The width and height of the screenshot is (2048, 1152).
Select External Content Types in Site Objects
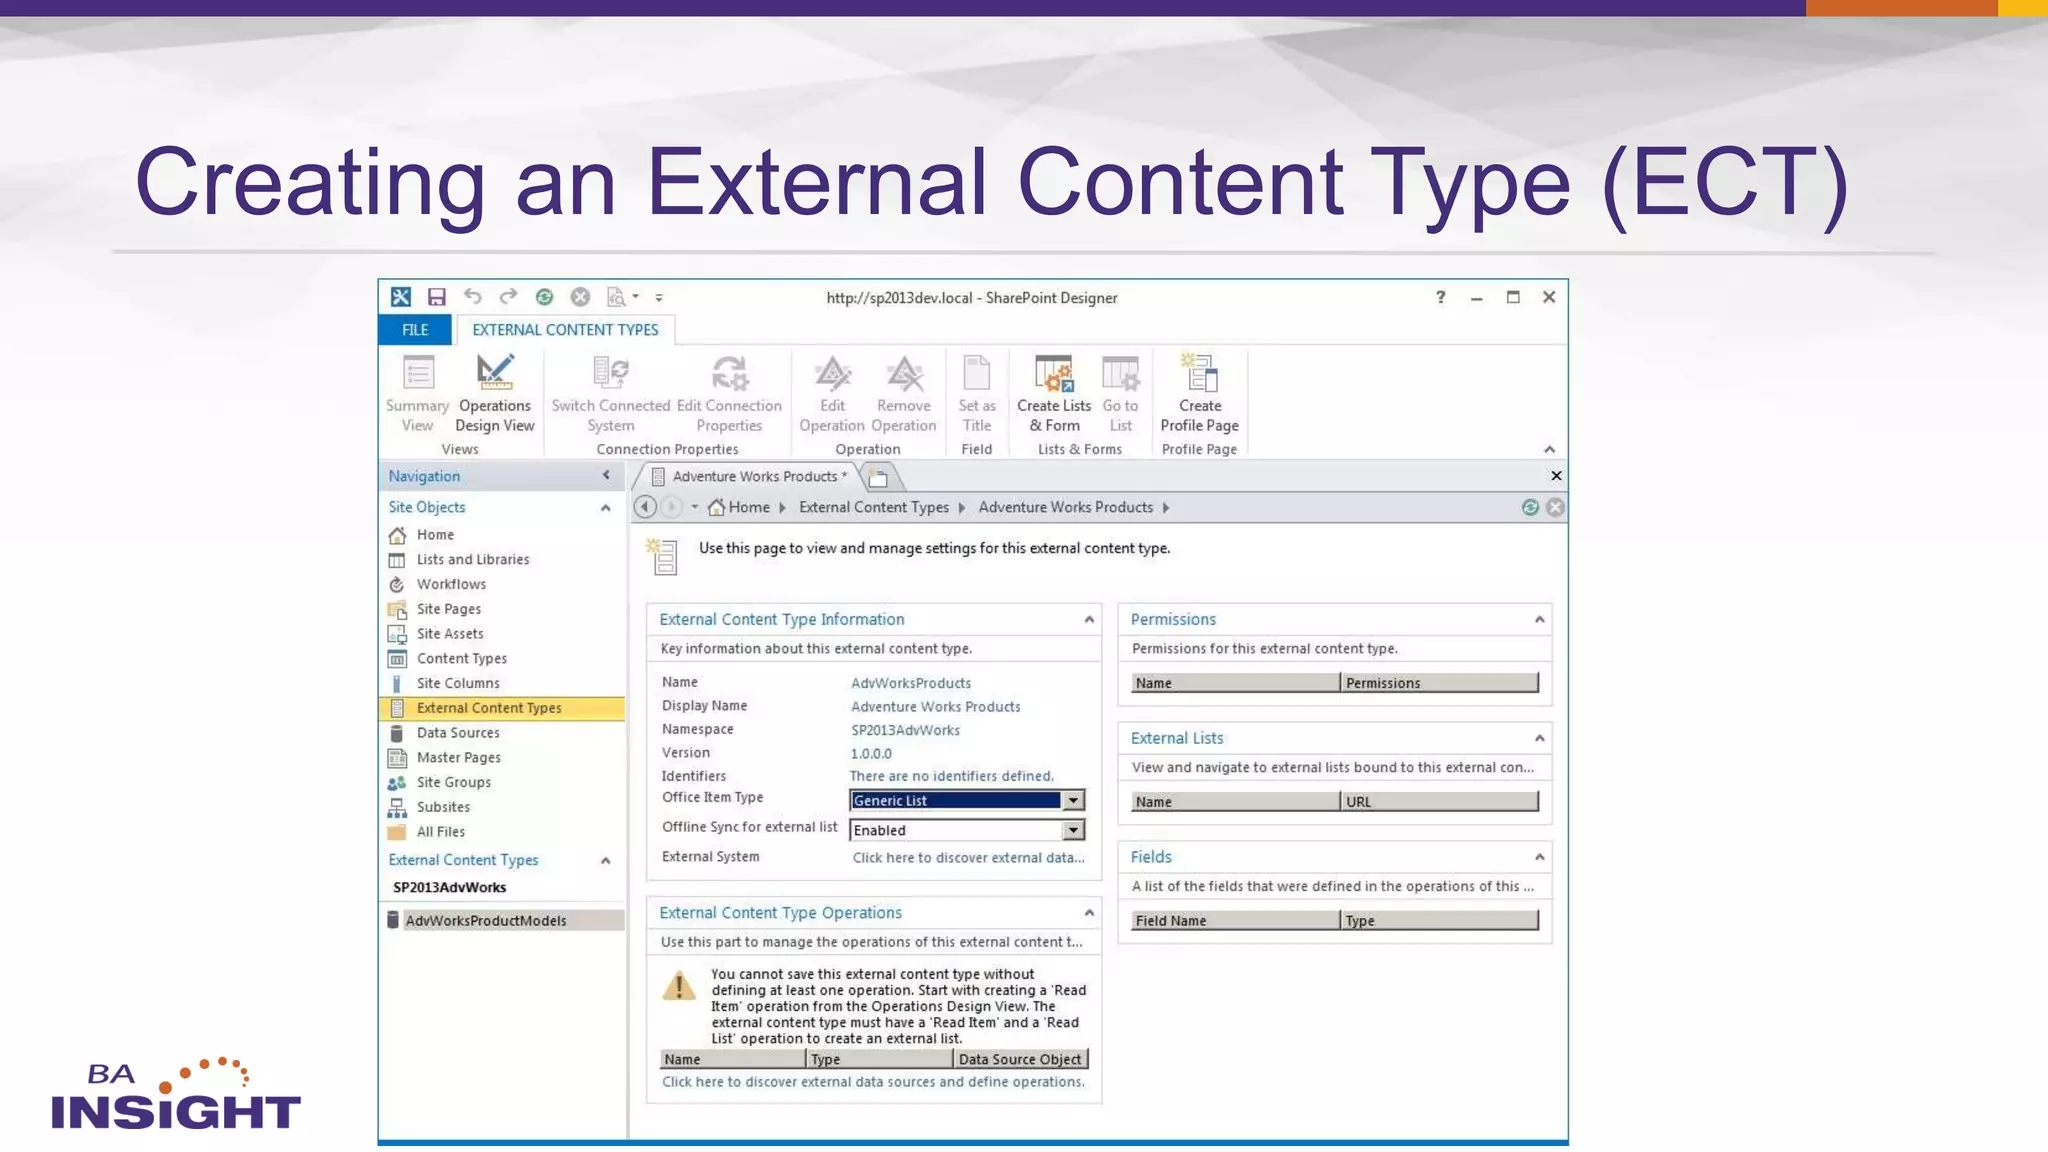click(502, 708)
